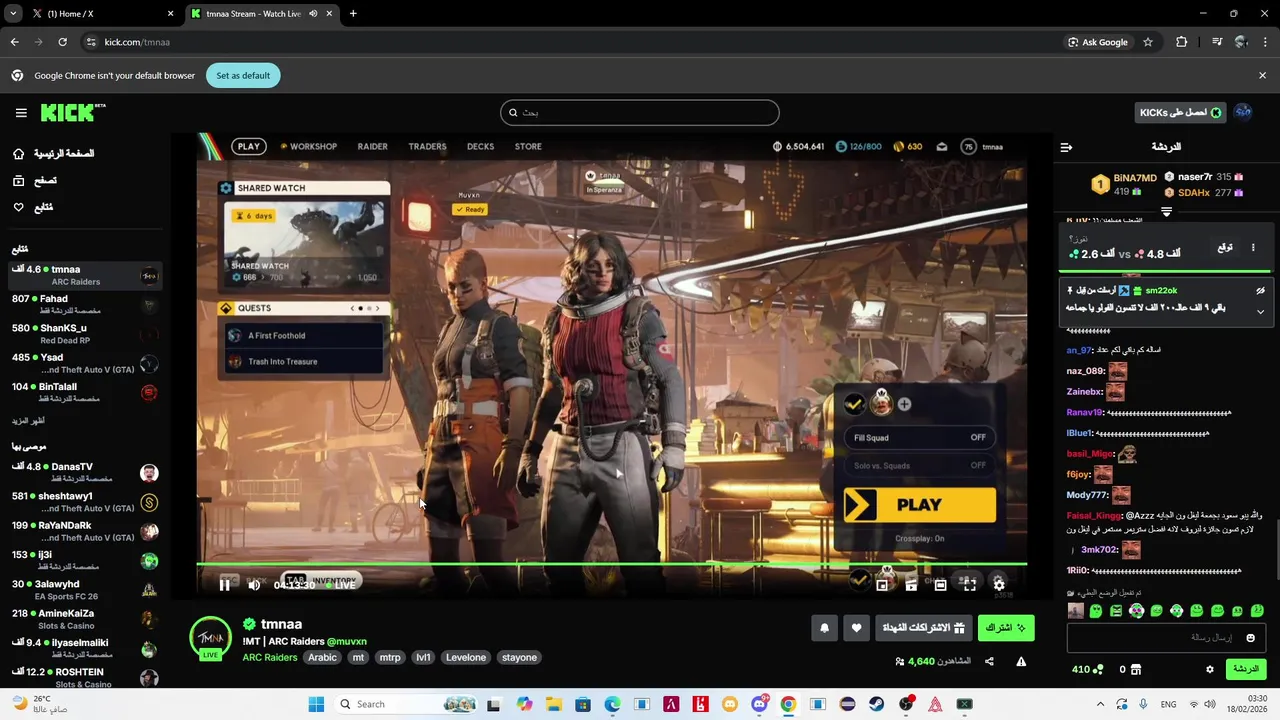Expand the pinned message chevron

[1260, 311]
